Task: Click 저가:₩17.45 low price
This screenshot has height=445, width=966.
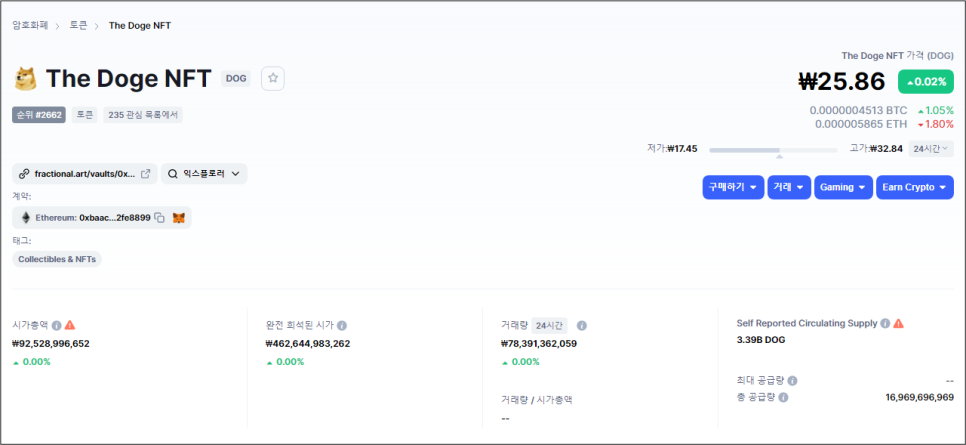Action: (672, 149)
